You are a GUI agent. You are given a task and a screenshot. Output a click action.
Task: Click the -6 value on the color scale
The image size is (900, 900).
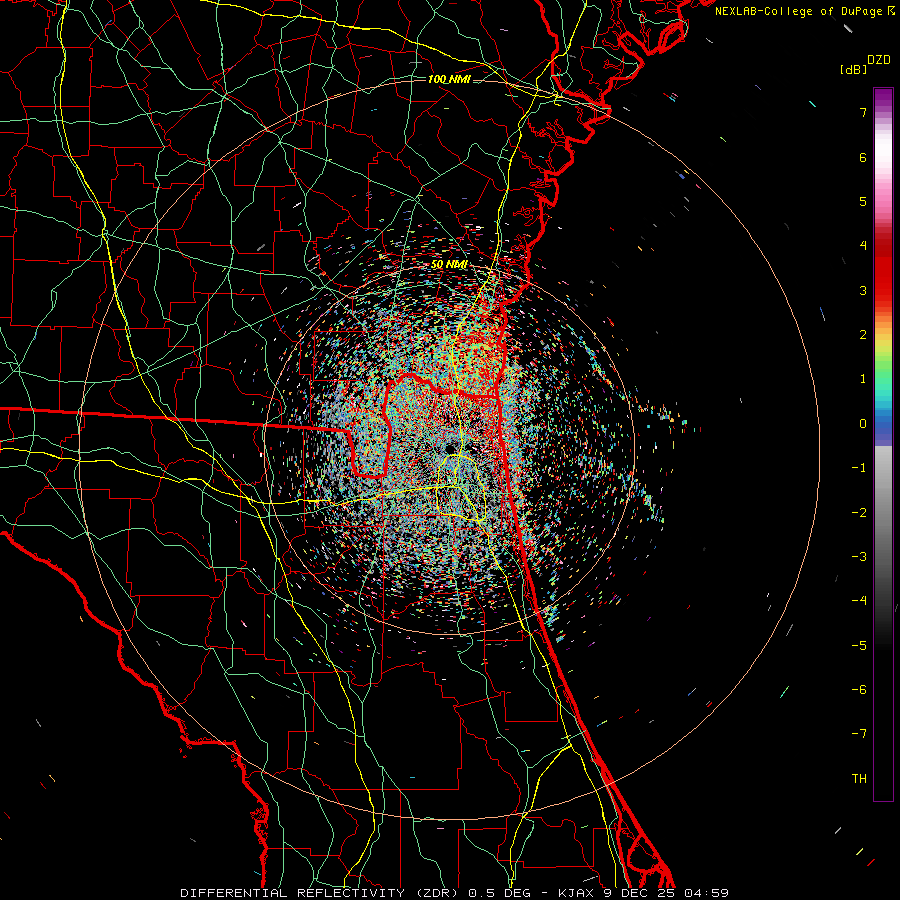[859, 690]
